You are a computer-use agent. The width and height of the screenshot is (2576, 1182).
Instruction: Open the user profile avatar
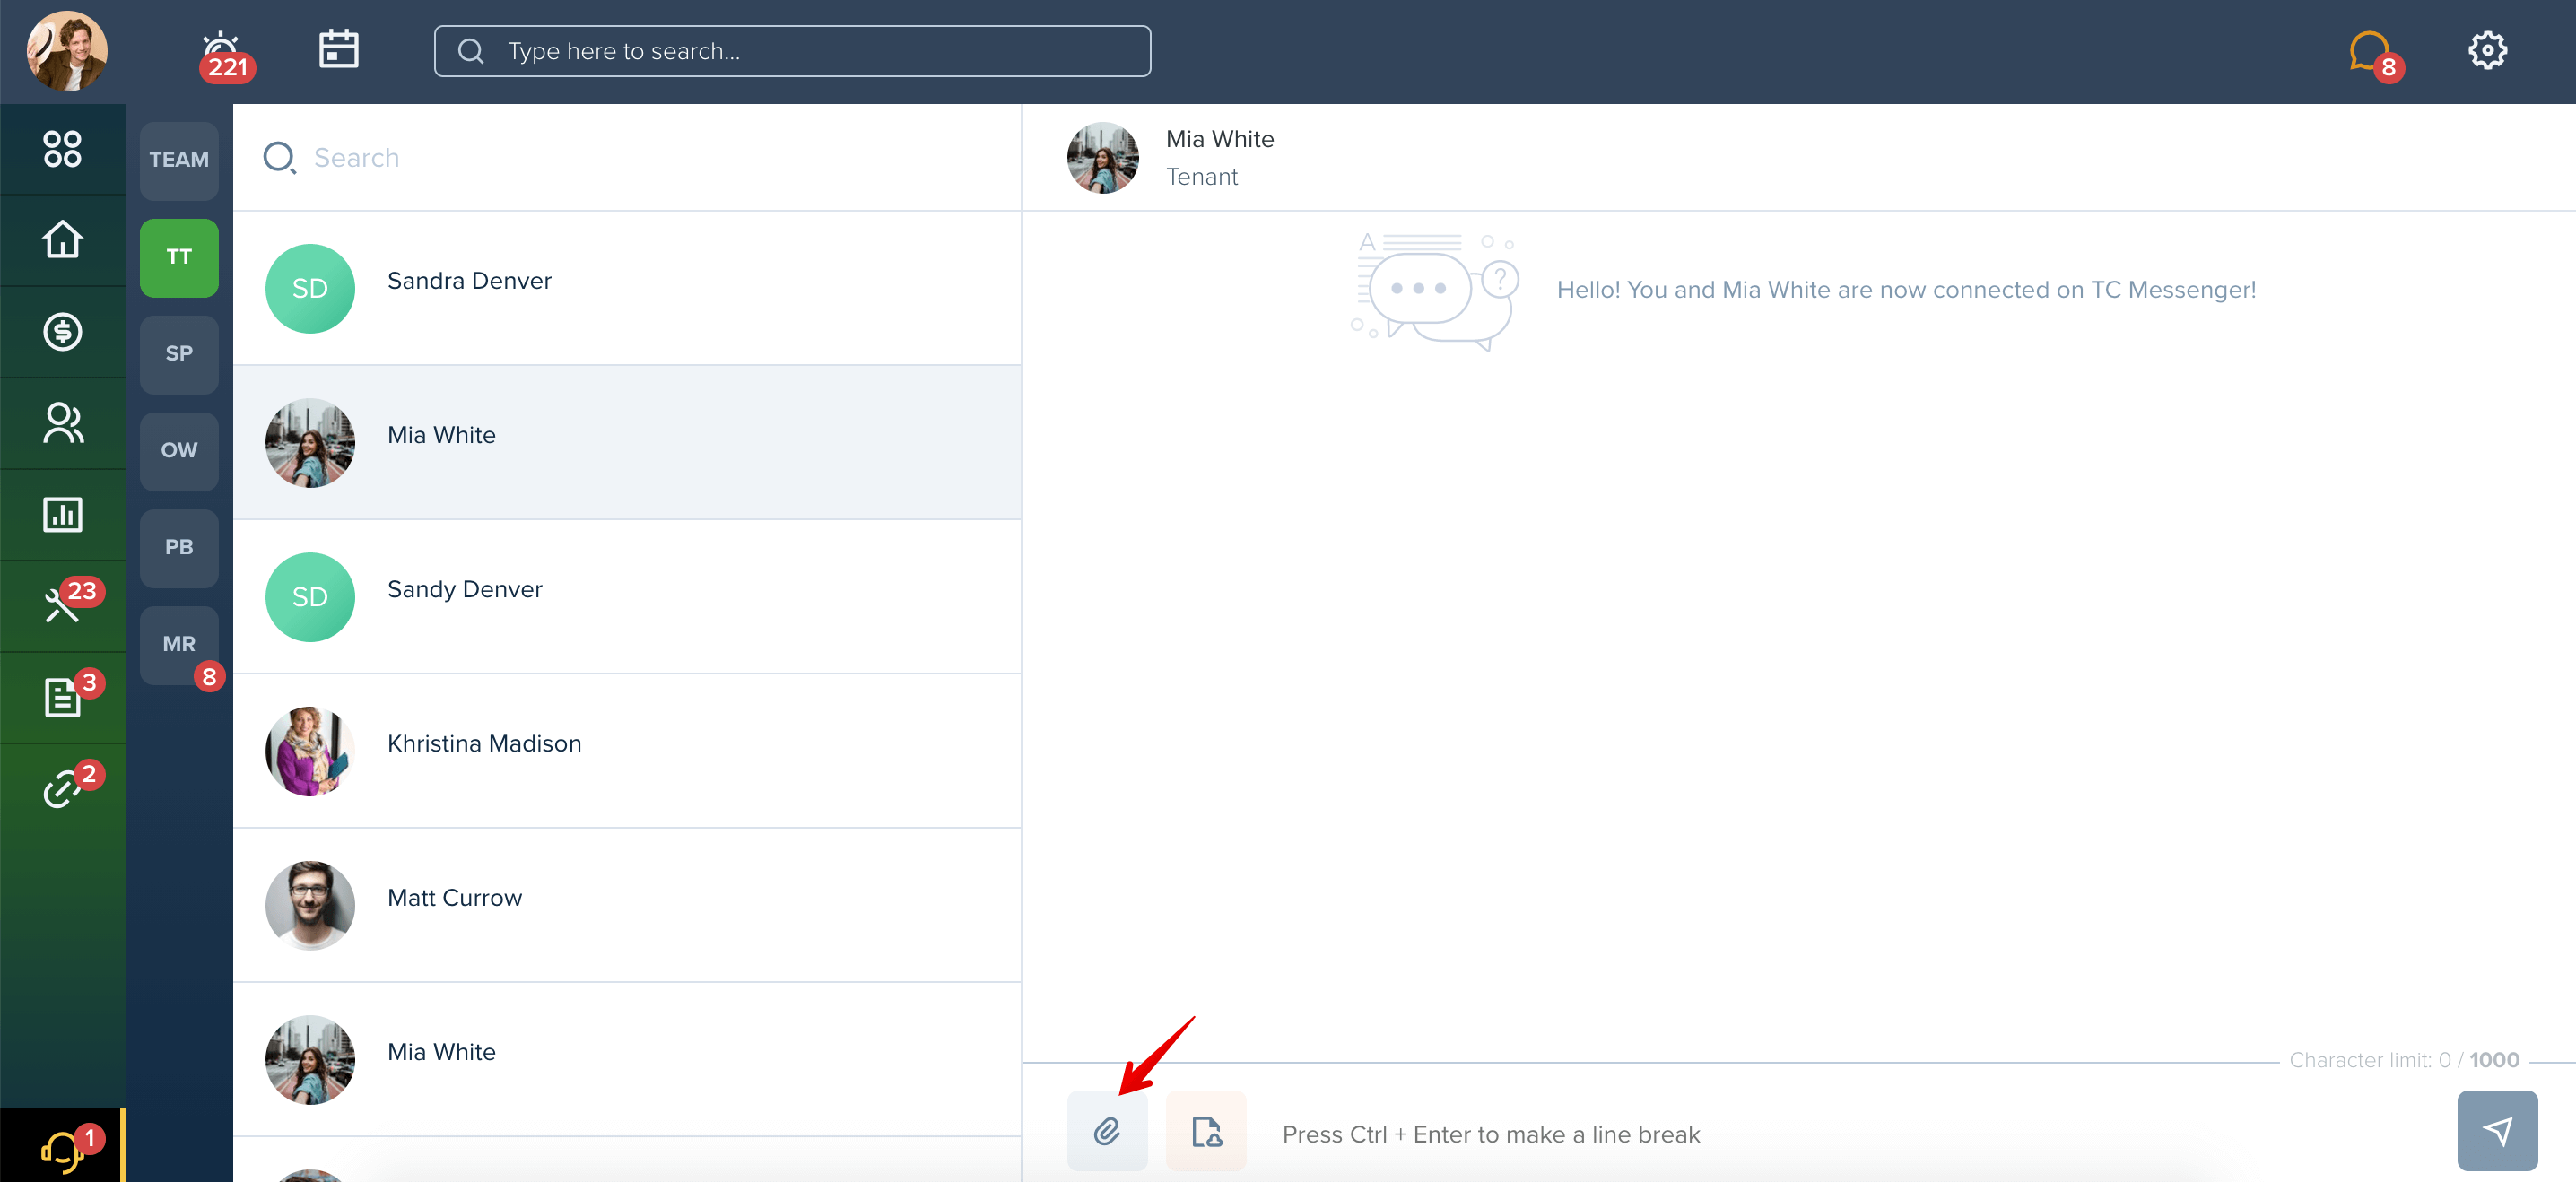click(x=67, y=51)
